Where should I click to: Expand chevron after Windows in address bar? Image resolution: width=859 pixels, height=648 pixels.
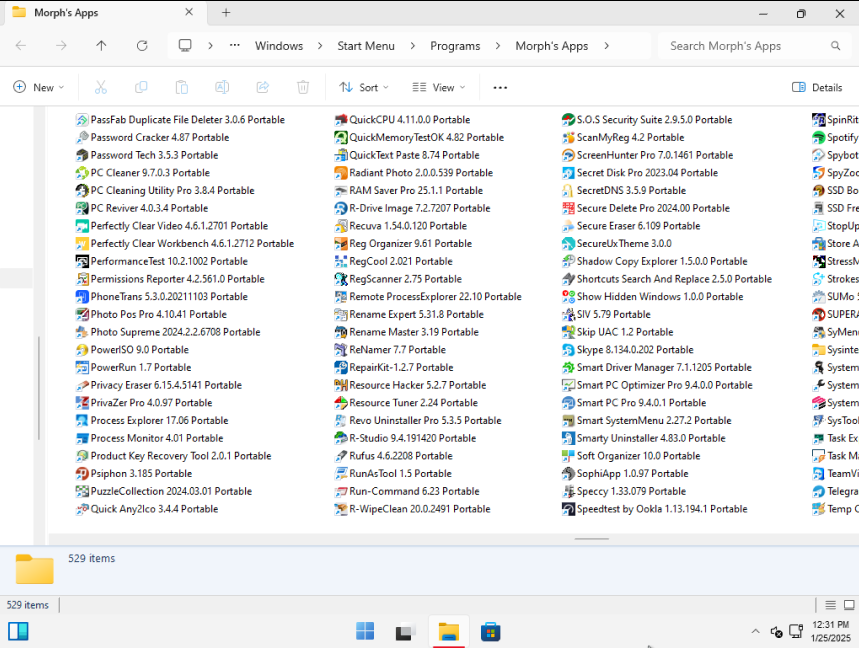[320, 45]
